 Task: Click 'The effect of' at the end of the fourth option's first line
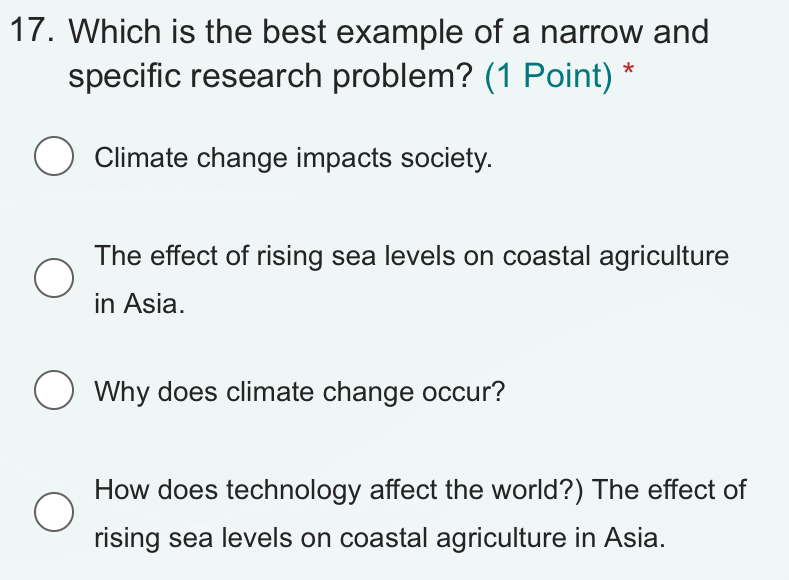(669, 489)
